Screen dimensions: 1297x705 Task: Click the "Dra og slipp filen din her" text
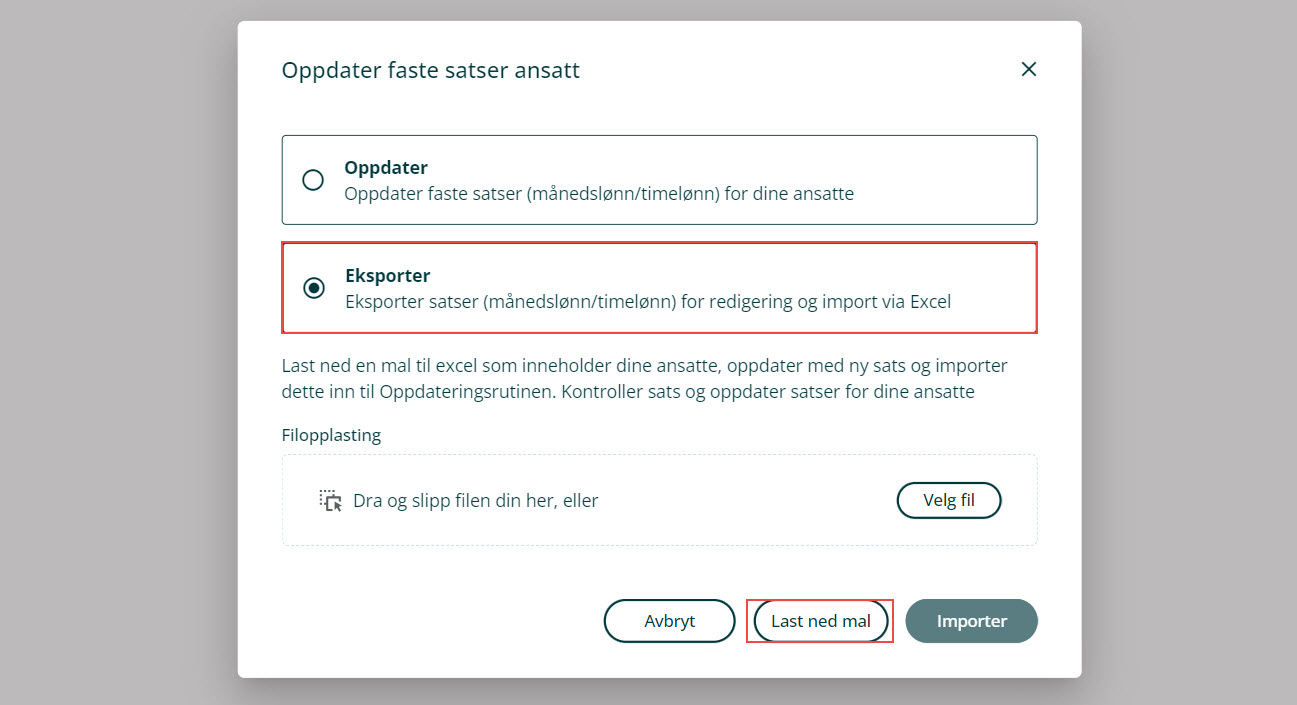475,501
